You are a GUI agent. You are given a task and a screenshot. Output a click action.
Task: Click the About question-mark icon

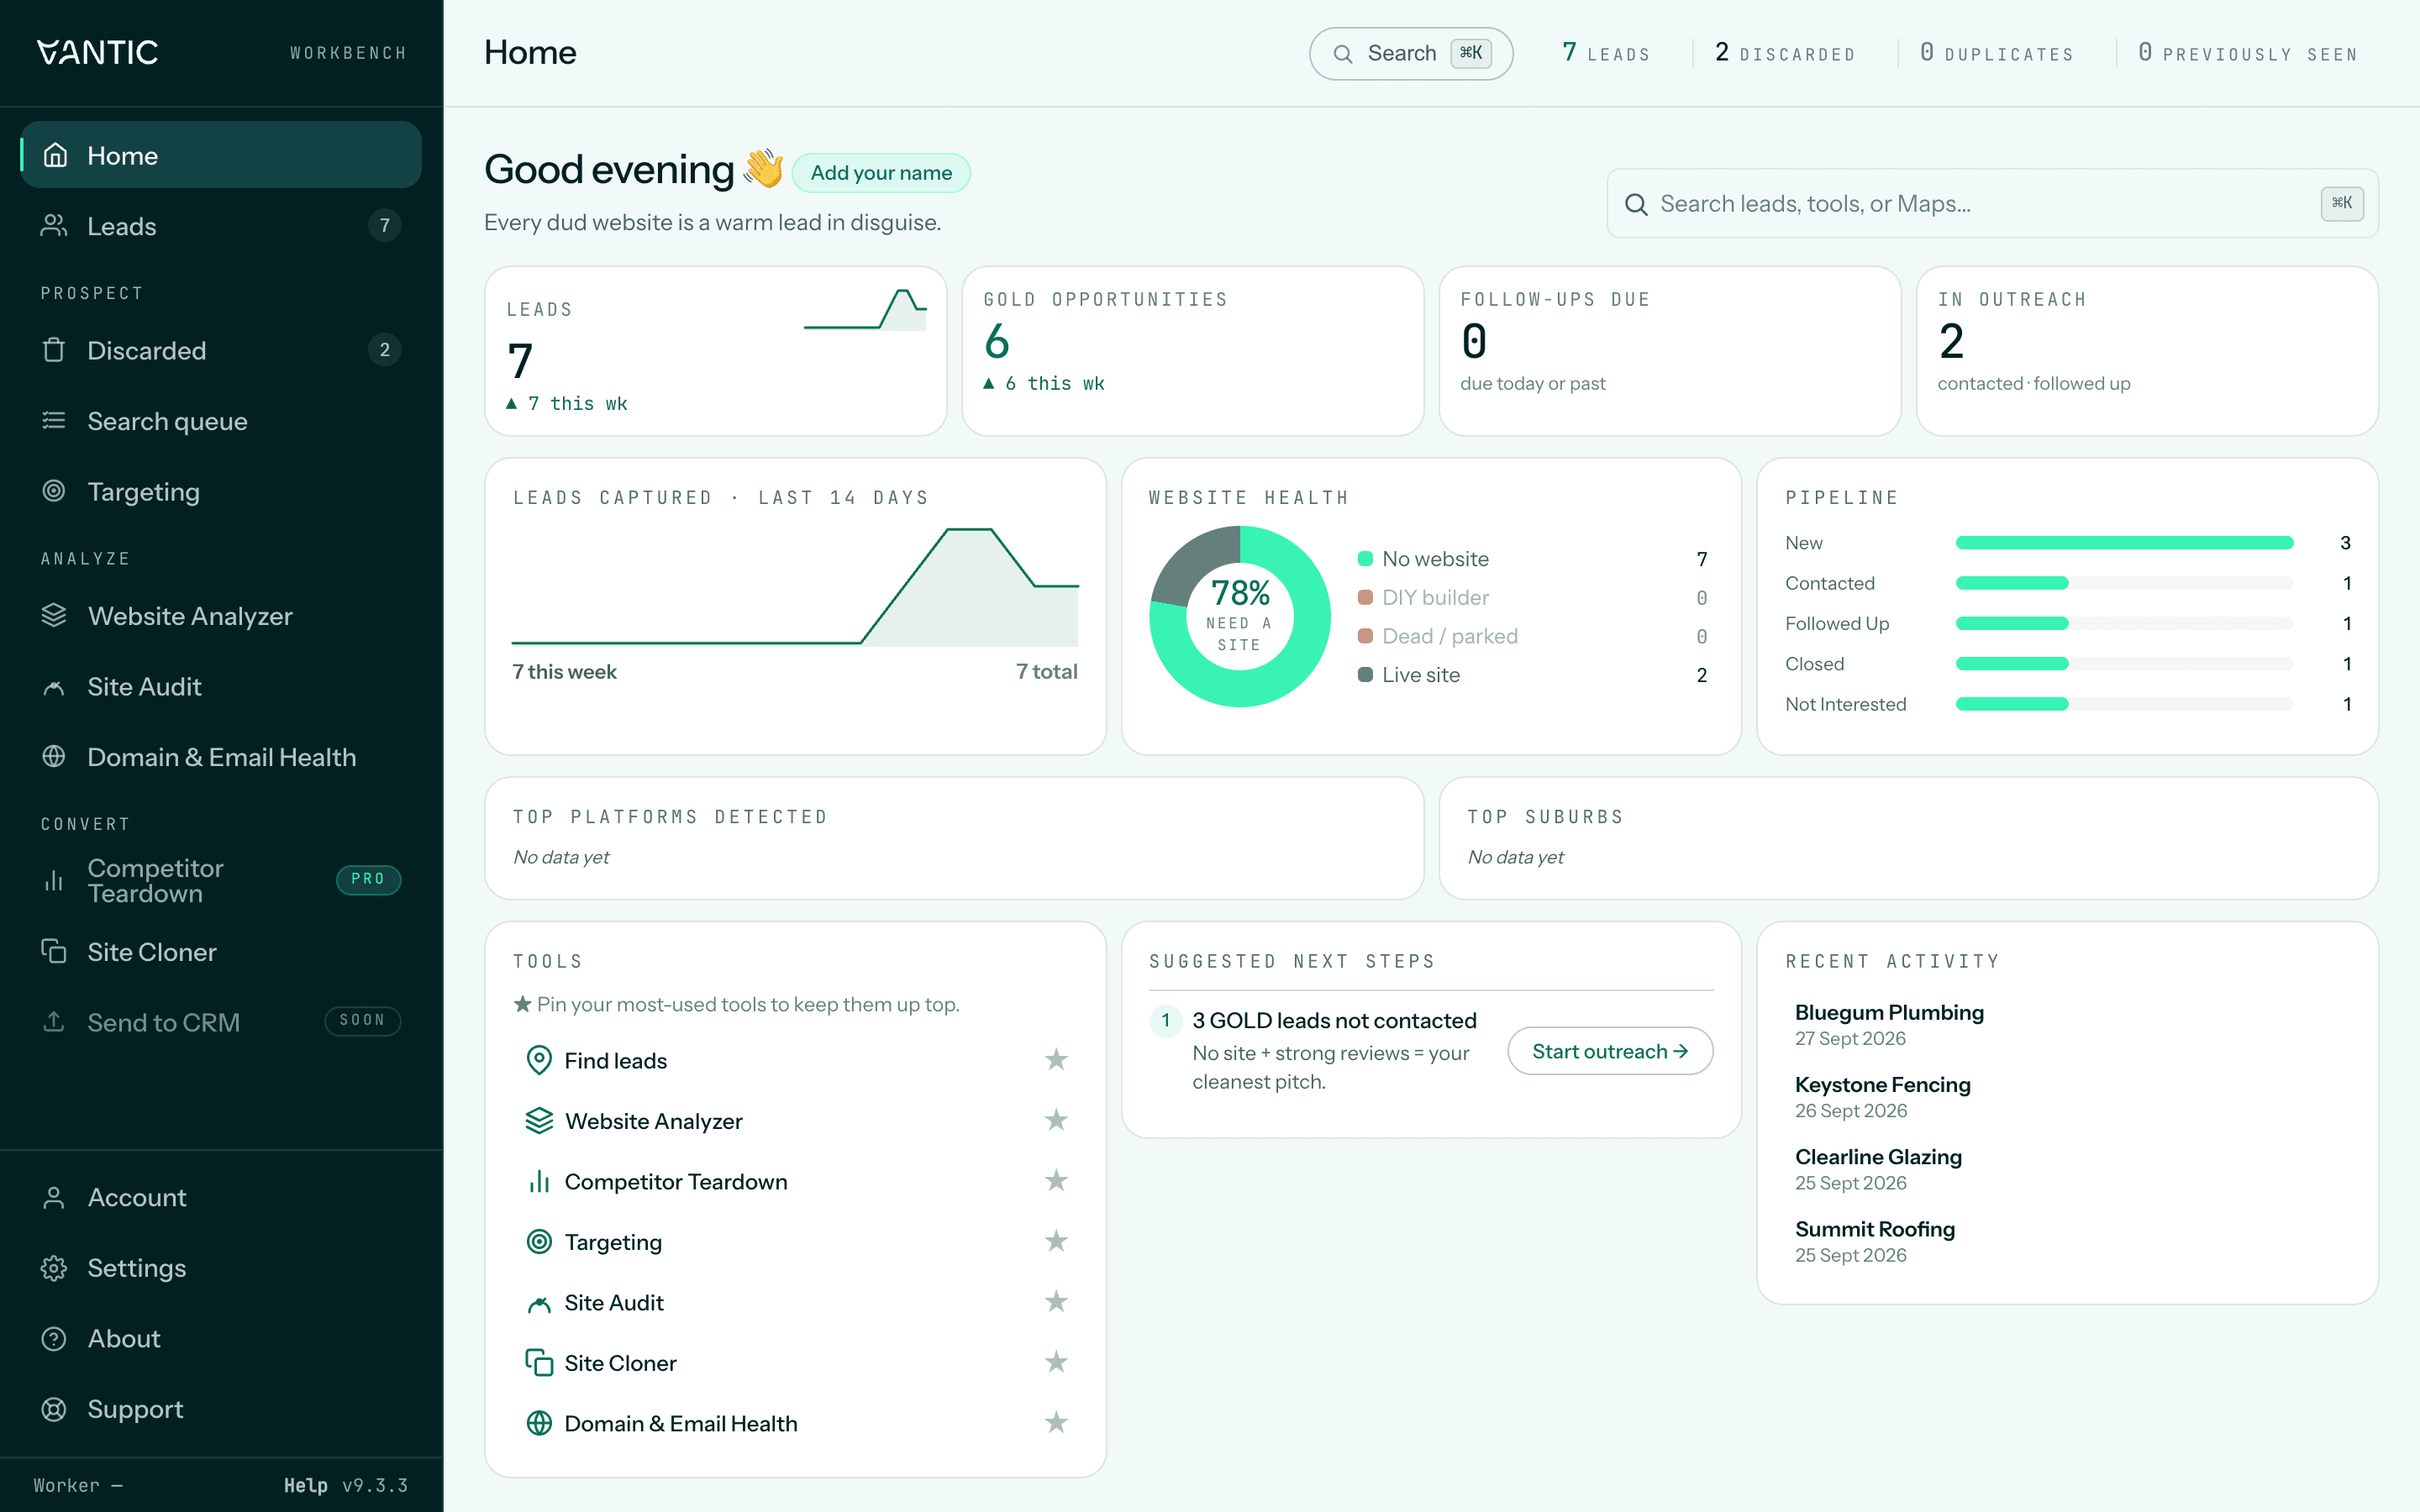54,1338
